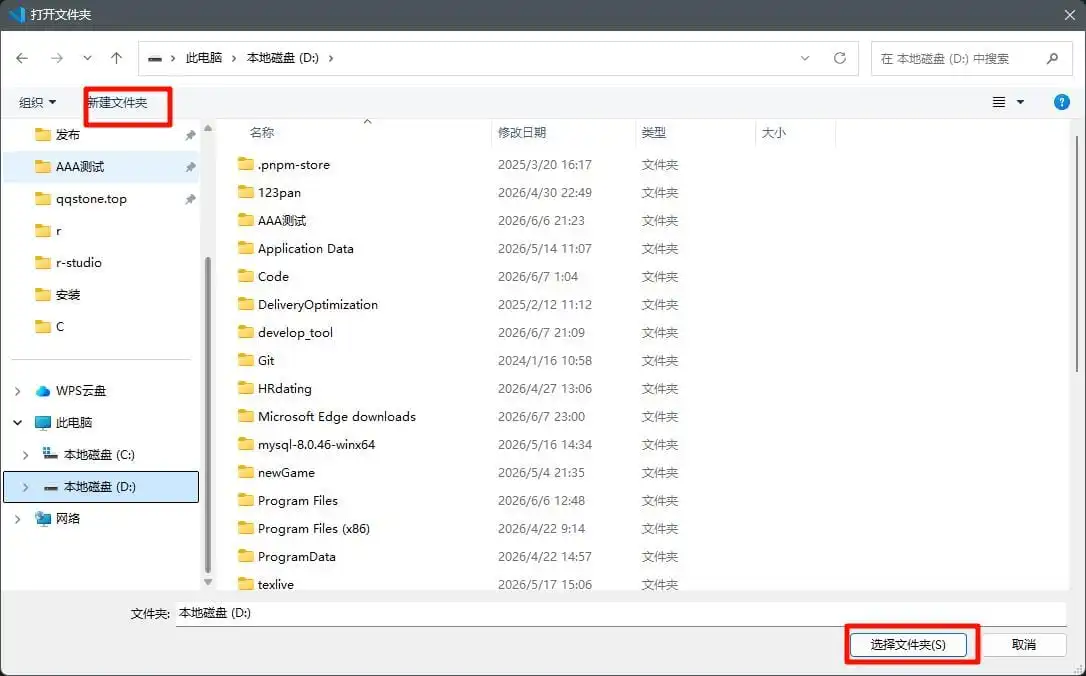Open address bar history dropdown
Screen dimensions: 1086x676
click(x=805, y=58)
